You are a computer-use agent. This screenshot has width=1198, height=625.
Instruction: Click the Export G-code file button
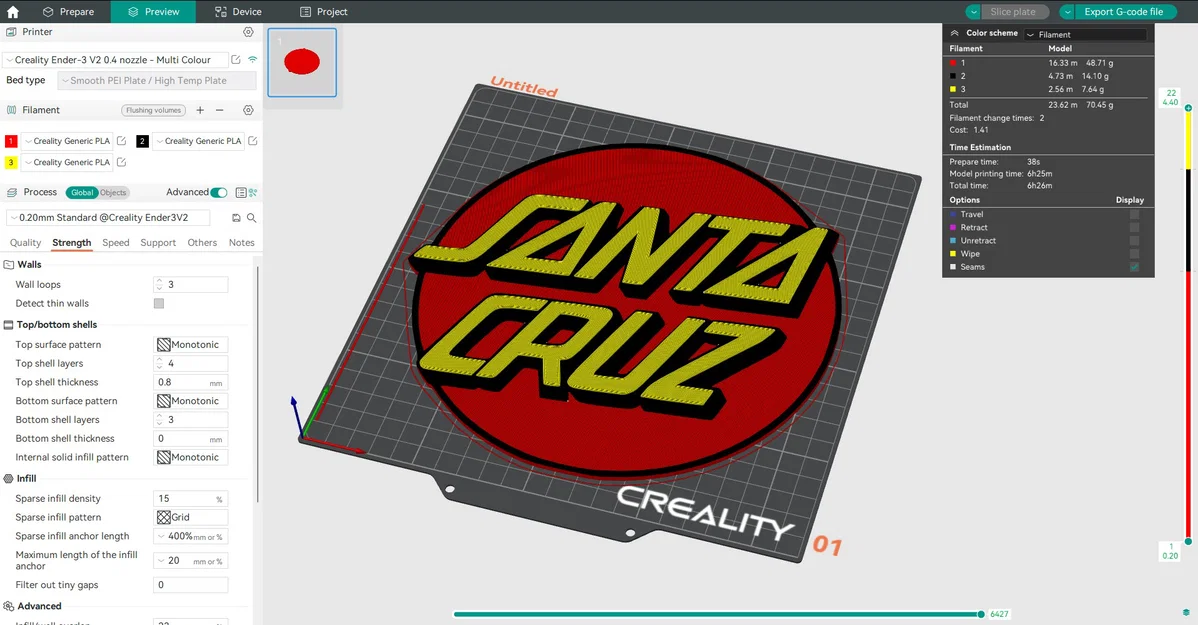point(1124,11)
